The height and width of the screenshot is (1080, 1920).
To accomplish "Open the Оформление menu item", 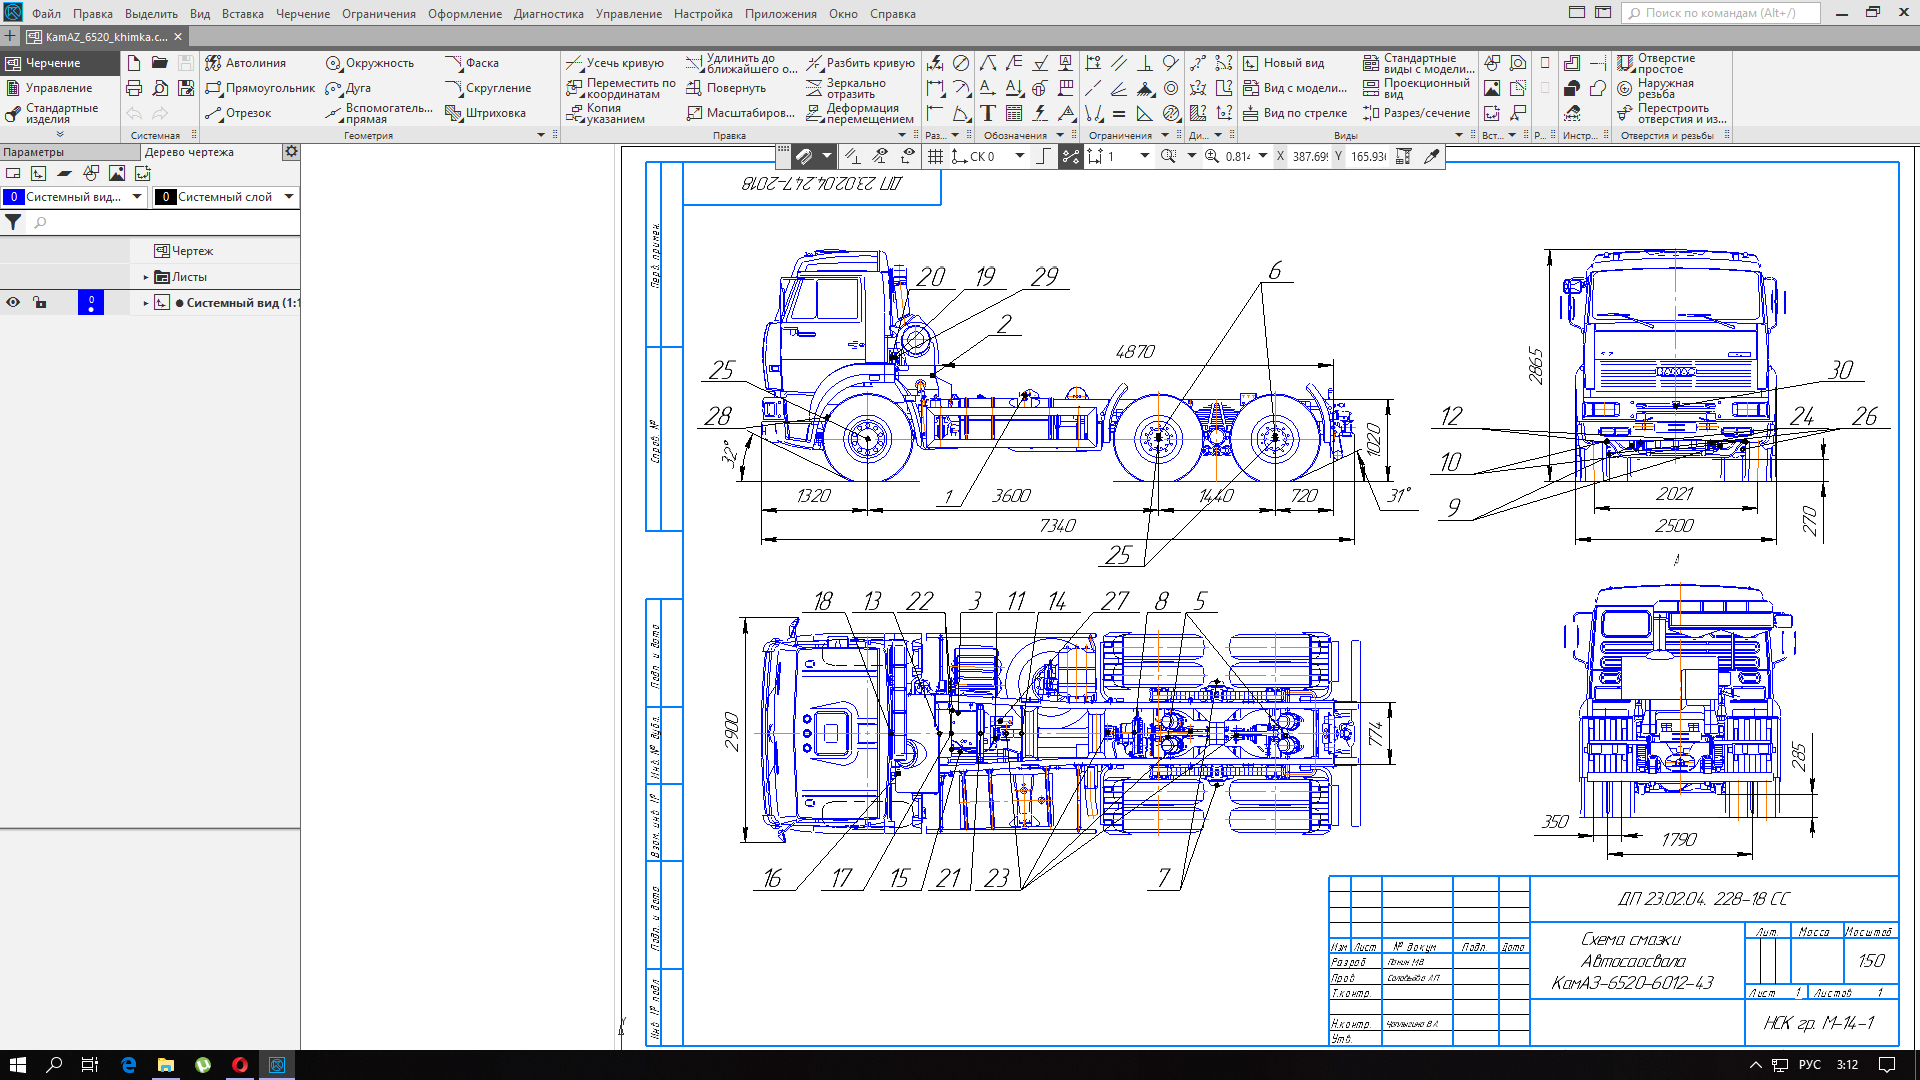I will [467, 13].
